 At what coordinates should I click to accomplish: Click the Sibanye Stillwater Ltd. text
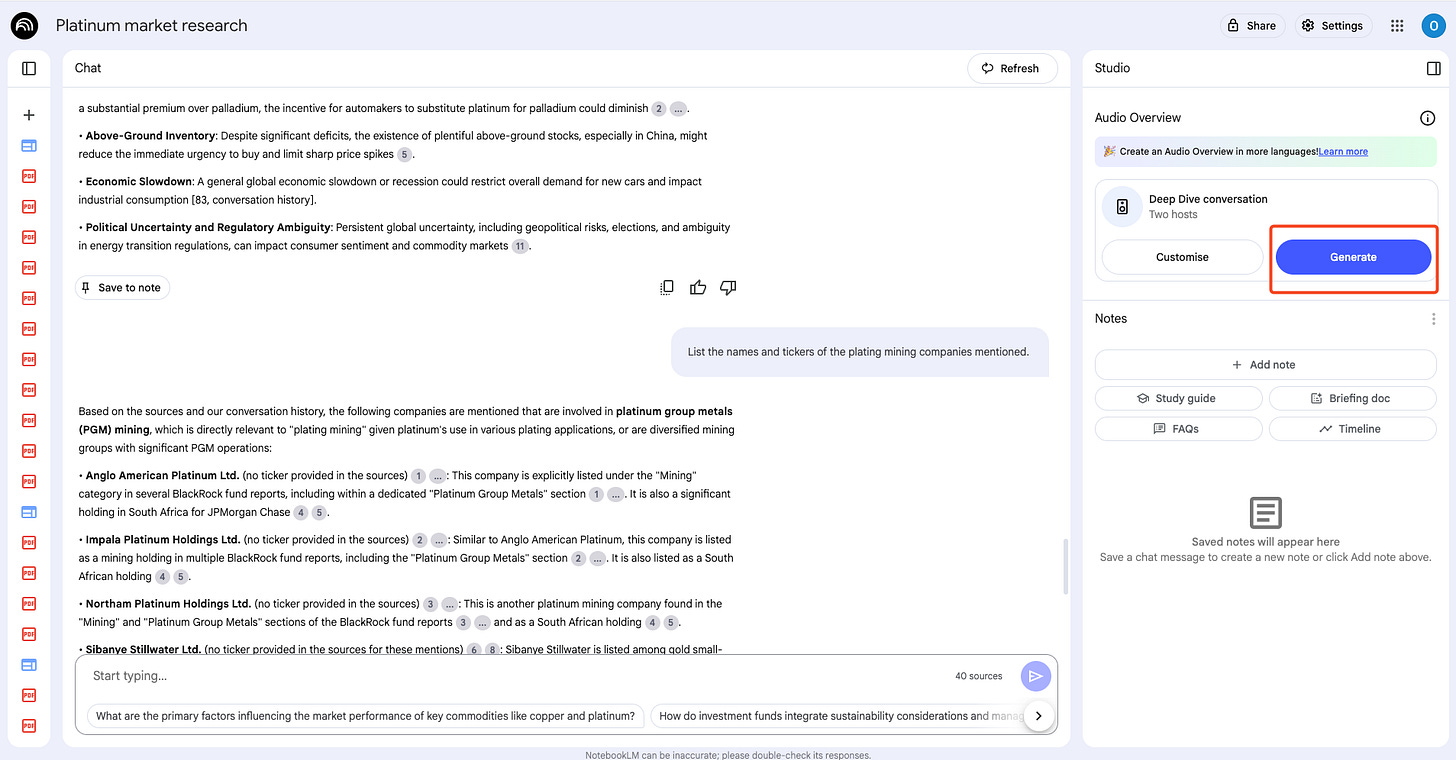pyautogui.click(x=143, y=650)
